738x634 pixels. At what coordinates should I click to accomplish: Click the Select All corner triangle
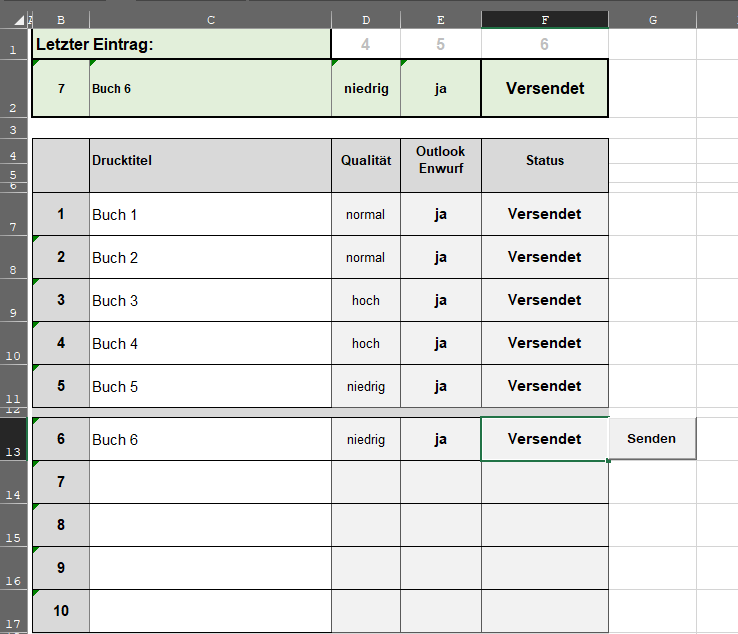pos(19,20)
